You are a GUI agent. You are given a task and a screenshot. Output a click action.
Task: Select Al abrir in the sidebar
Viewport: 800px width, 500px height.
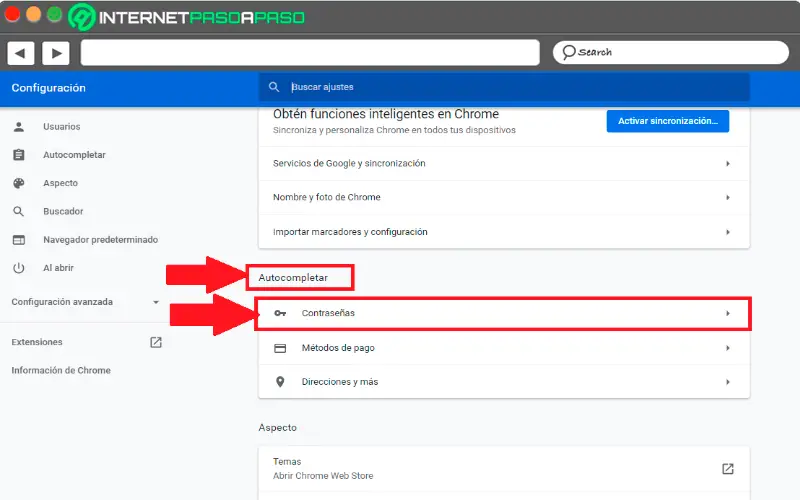pyautogui.click(x=58, y=268)
